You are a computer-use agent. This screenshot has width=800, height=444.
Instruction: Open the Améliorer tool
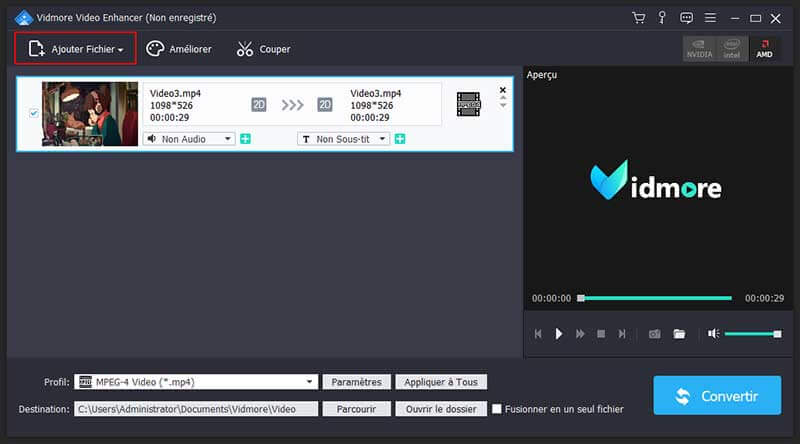[x=179, y=49]
